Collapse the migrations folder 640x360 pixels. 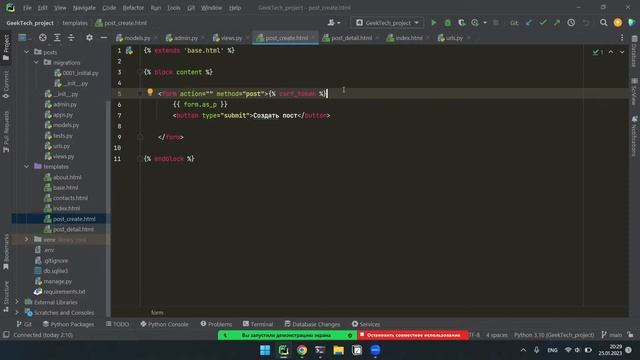[36, 62]
